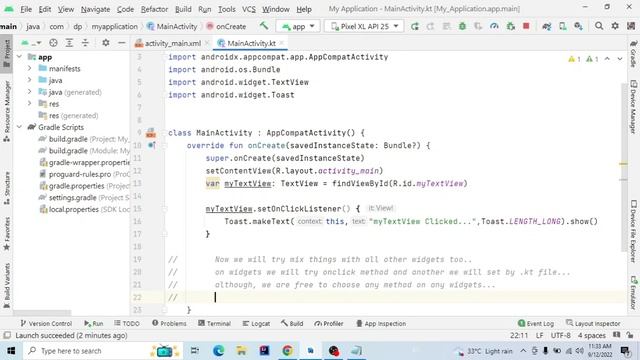Open the Terminal tool window
This screenshot has height=360, width=640.
pos(214,324)
